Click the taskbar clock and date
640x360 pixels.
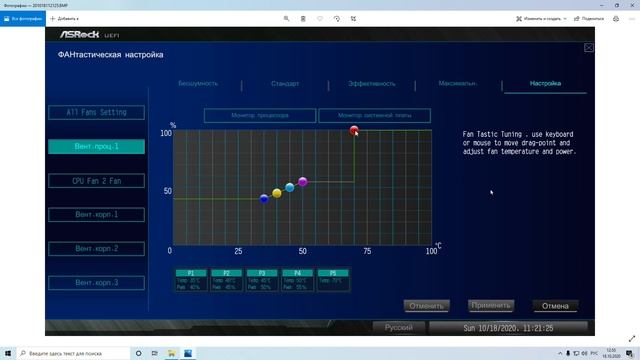tap(611, 353)
